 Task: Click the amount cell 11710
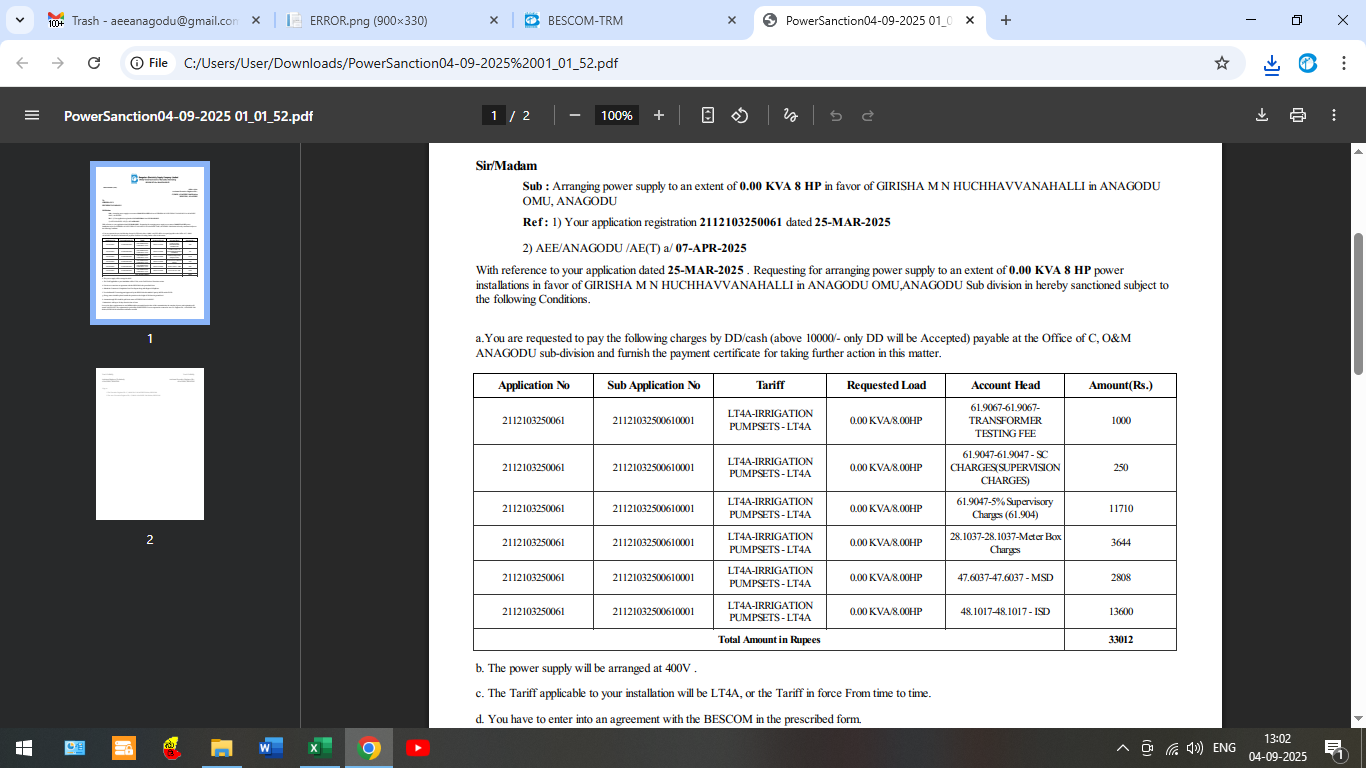click(x=1121, y=508)
